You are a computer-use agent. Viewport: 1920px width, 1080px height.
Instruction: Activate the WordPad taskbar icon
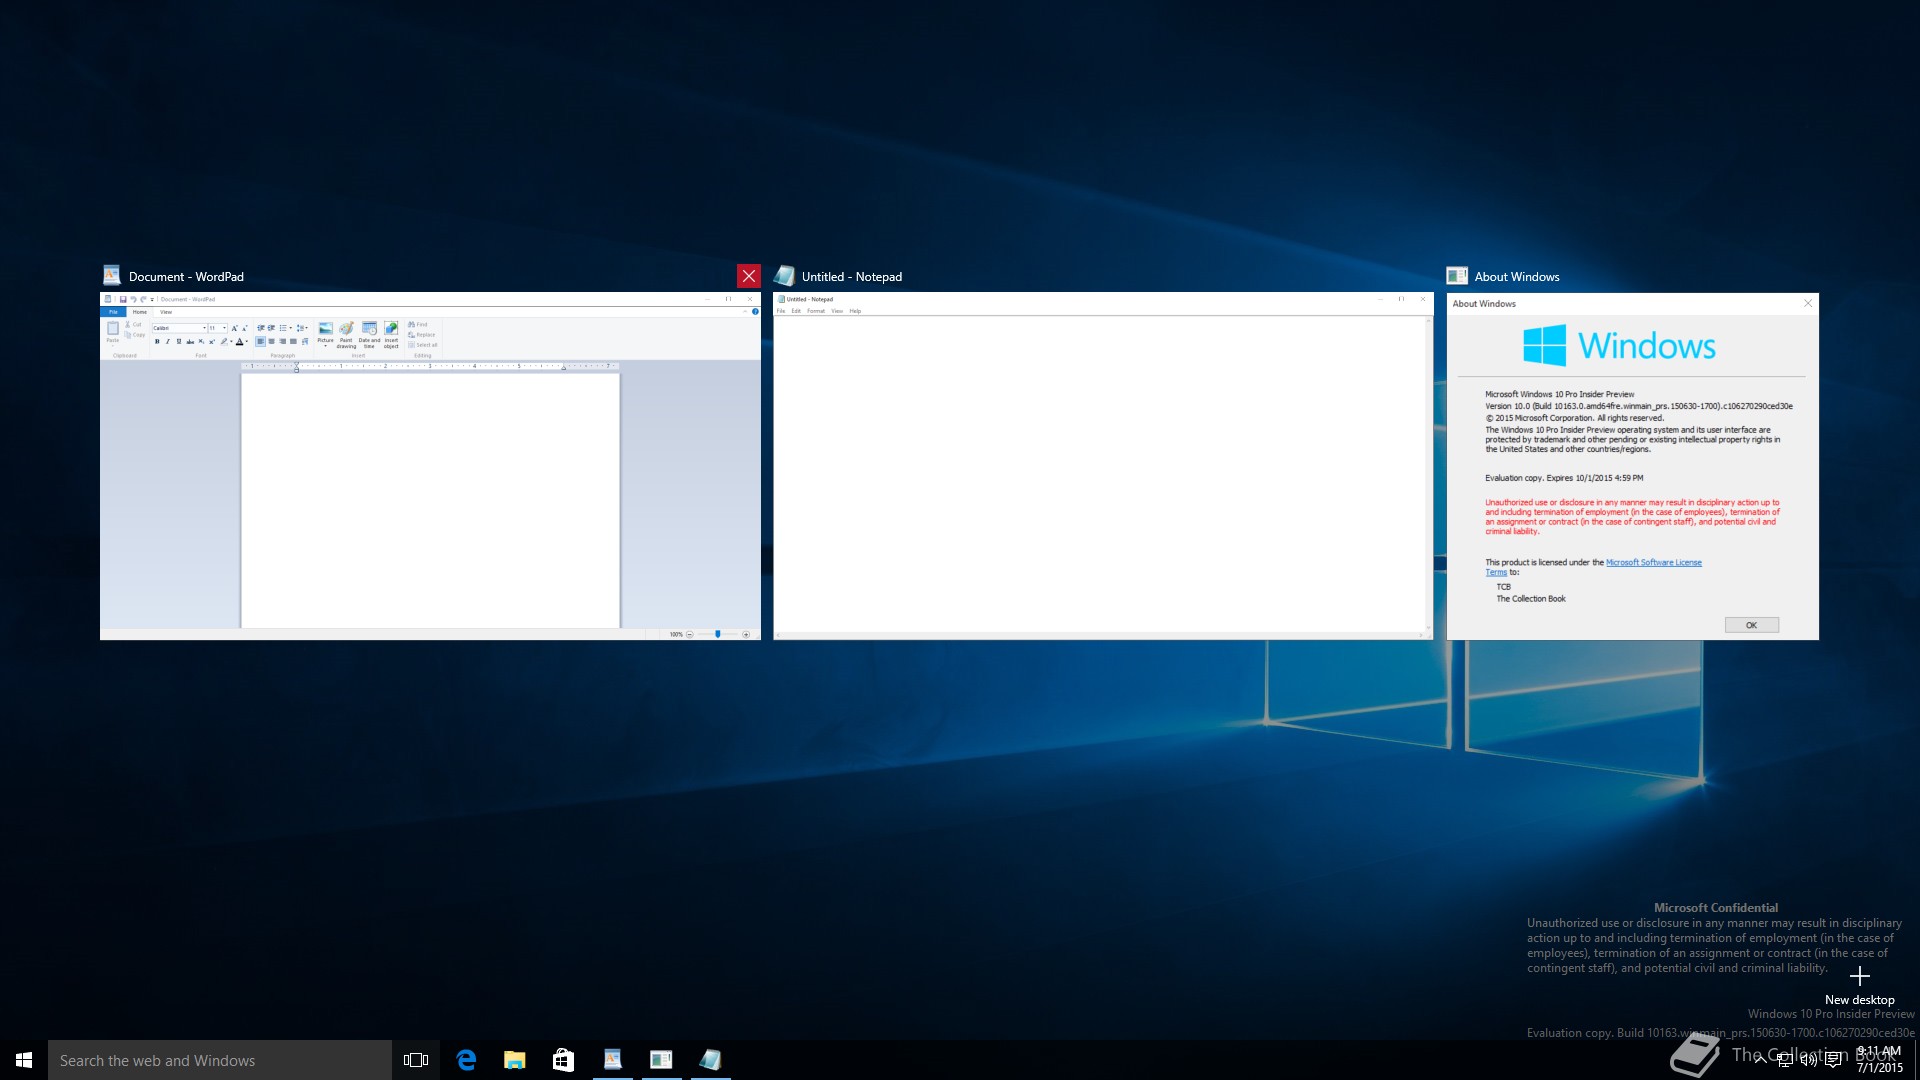click(613, 1060)
